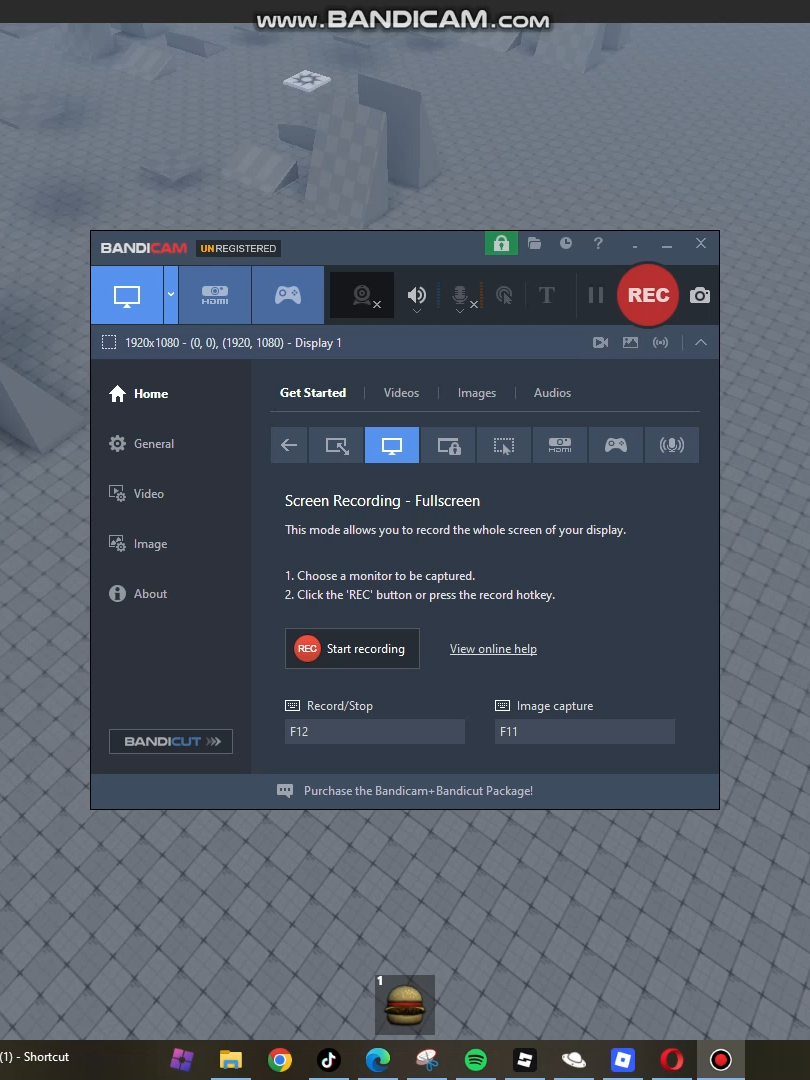Switch to the Audios tab

tap(552, 393)
